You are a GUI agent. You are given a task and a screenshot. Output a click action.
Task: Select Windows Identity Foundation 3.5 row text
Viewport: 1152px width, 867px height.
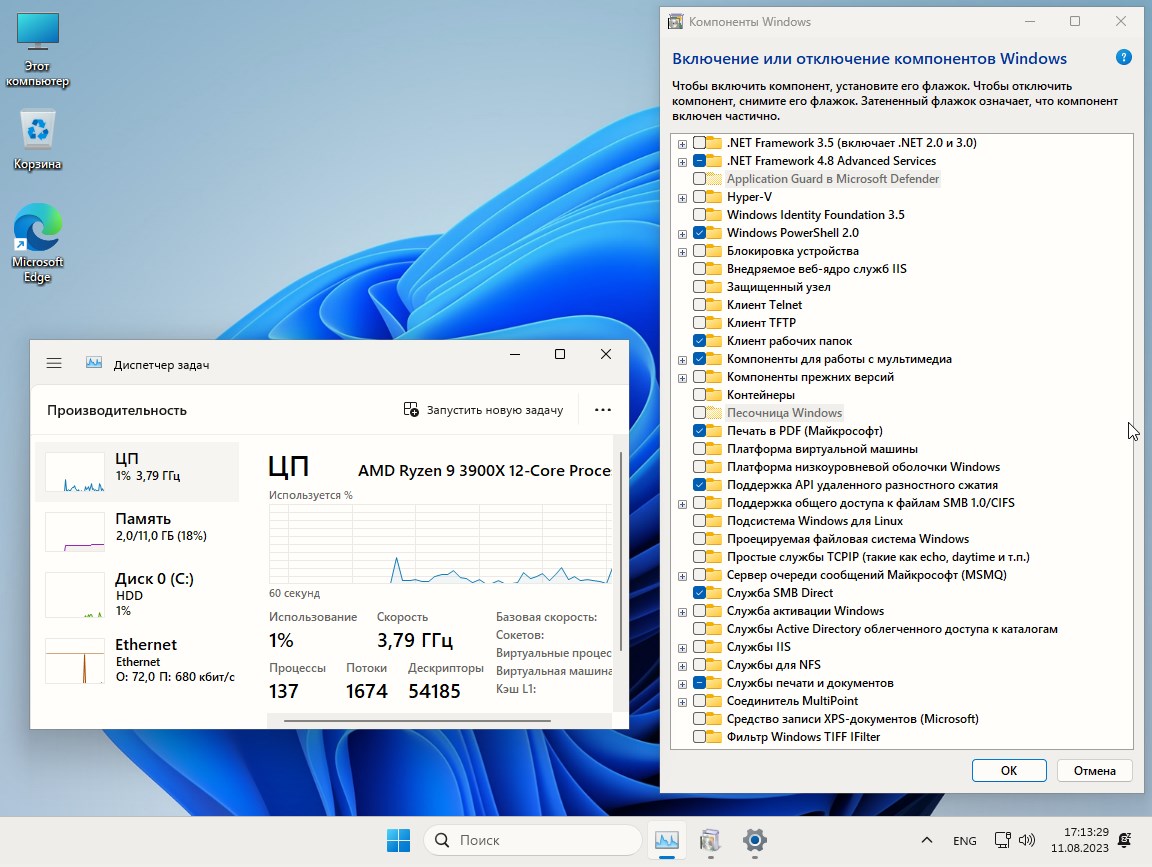coord(816,215)
